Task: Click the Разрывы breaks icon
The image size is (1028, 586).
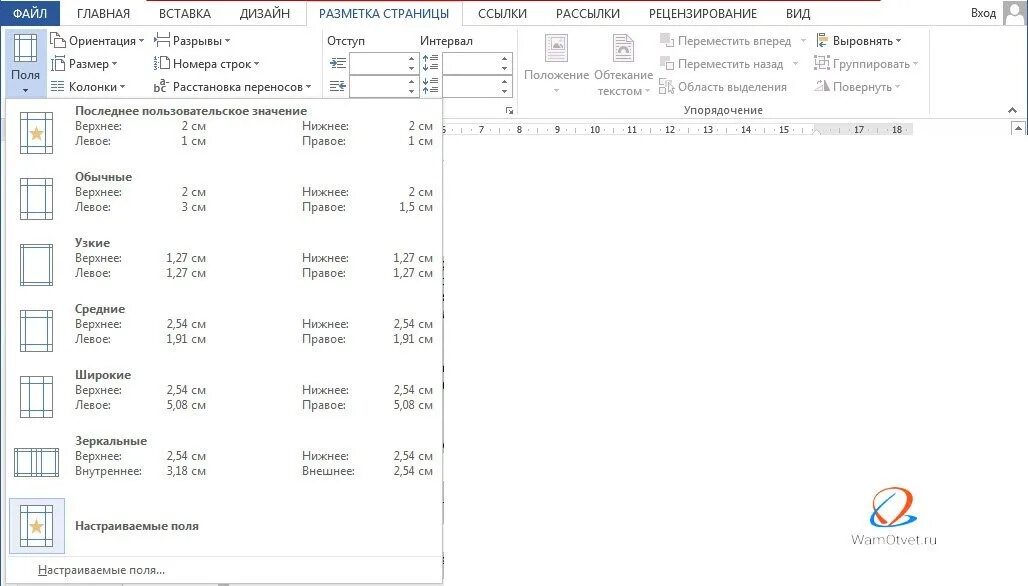Action: [161, 41]
